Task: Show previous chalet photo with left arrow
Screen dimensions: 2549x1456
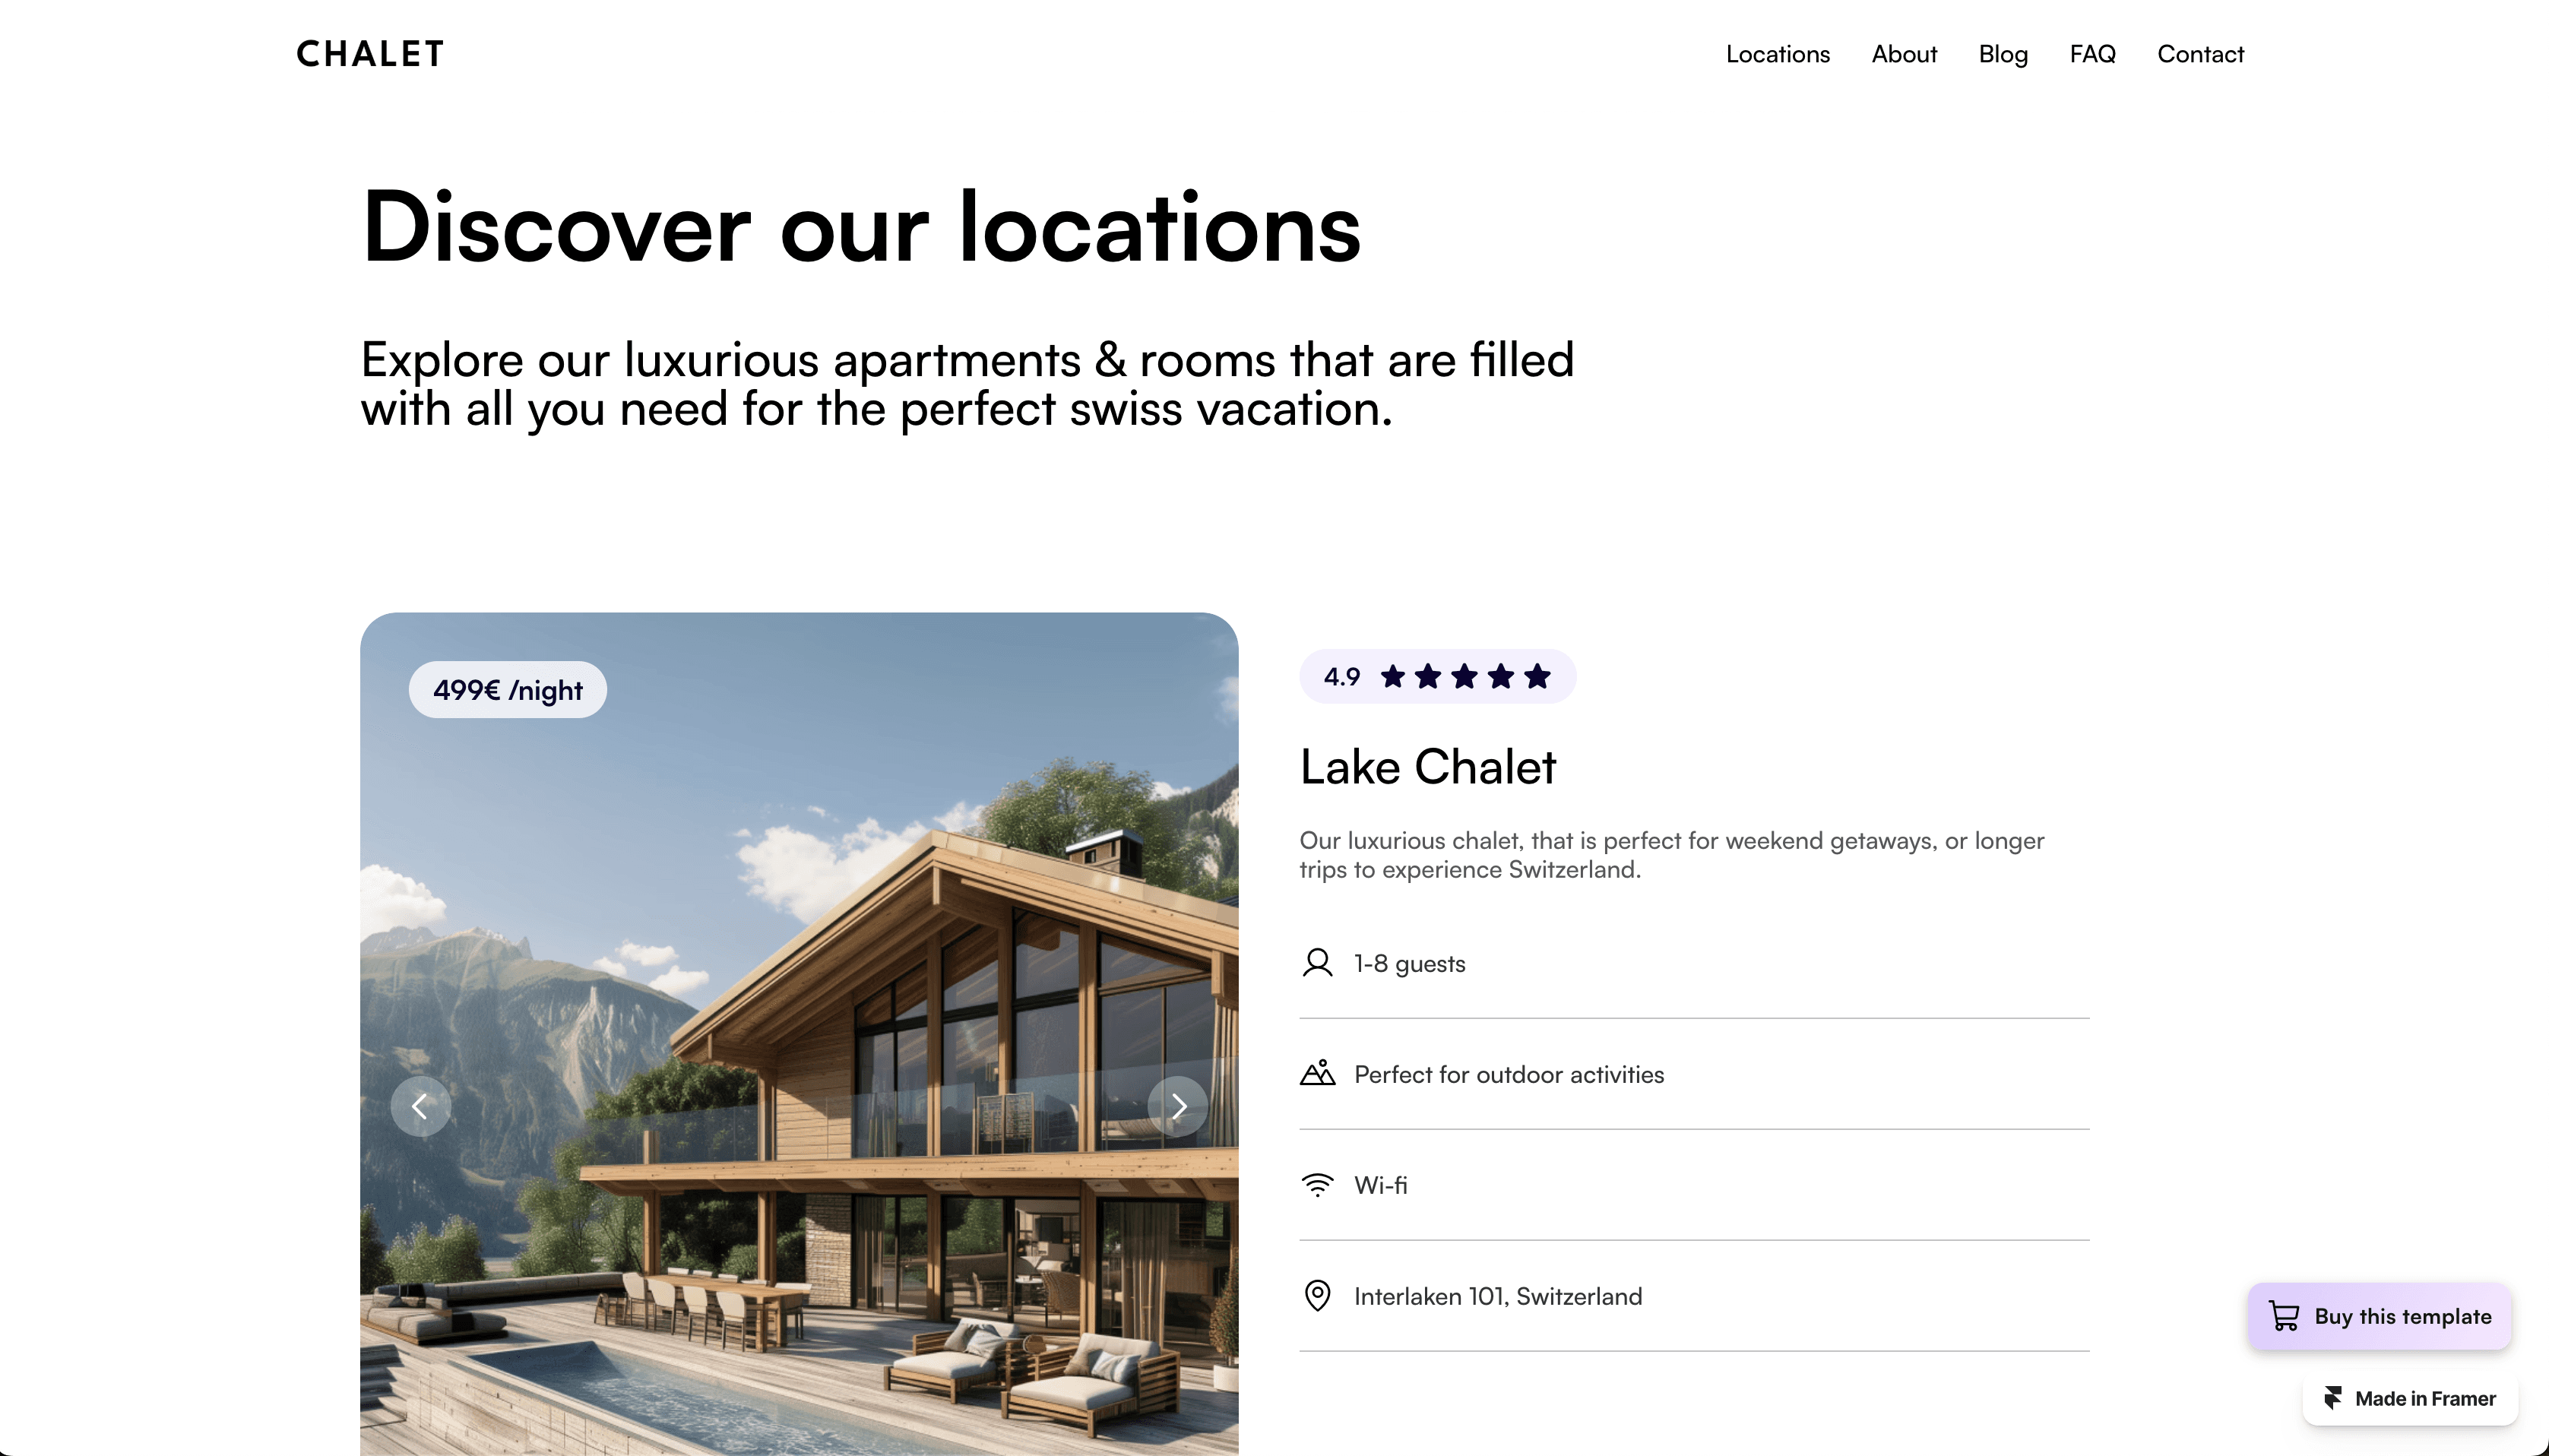Action: click(x=420, y=1106)
